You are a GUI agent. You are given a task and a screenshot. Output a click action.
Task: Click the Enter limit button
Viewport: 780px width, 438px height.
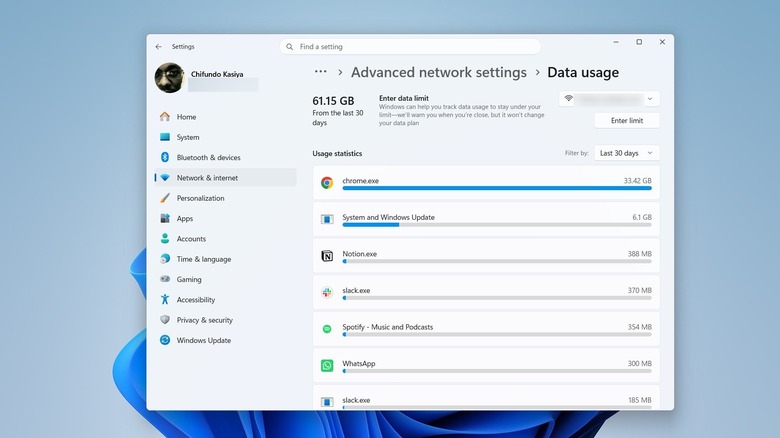tap(627, 120)
